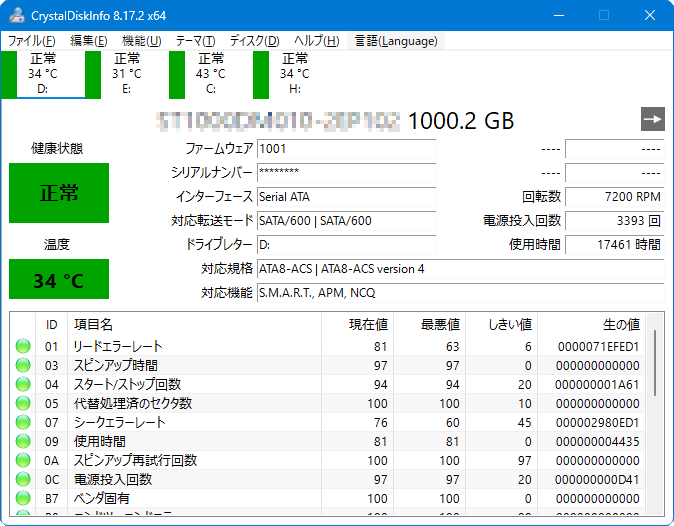Open the ファイル(F) menu

pyautogui.click(x=32, y=41)
